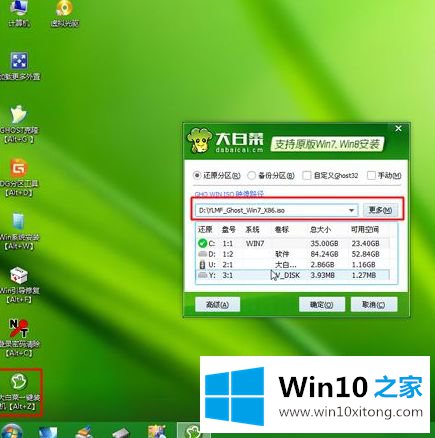Screen dimensions: 435x438
Task: Click the green checkmark on the C: row
Action: [x=202, y=243]
